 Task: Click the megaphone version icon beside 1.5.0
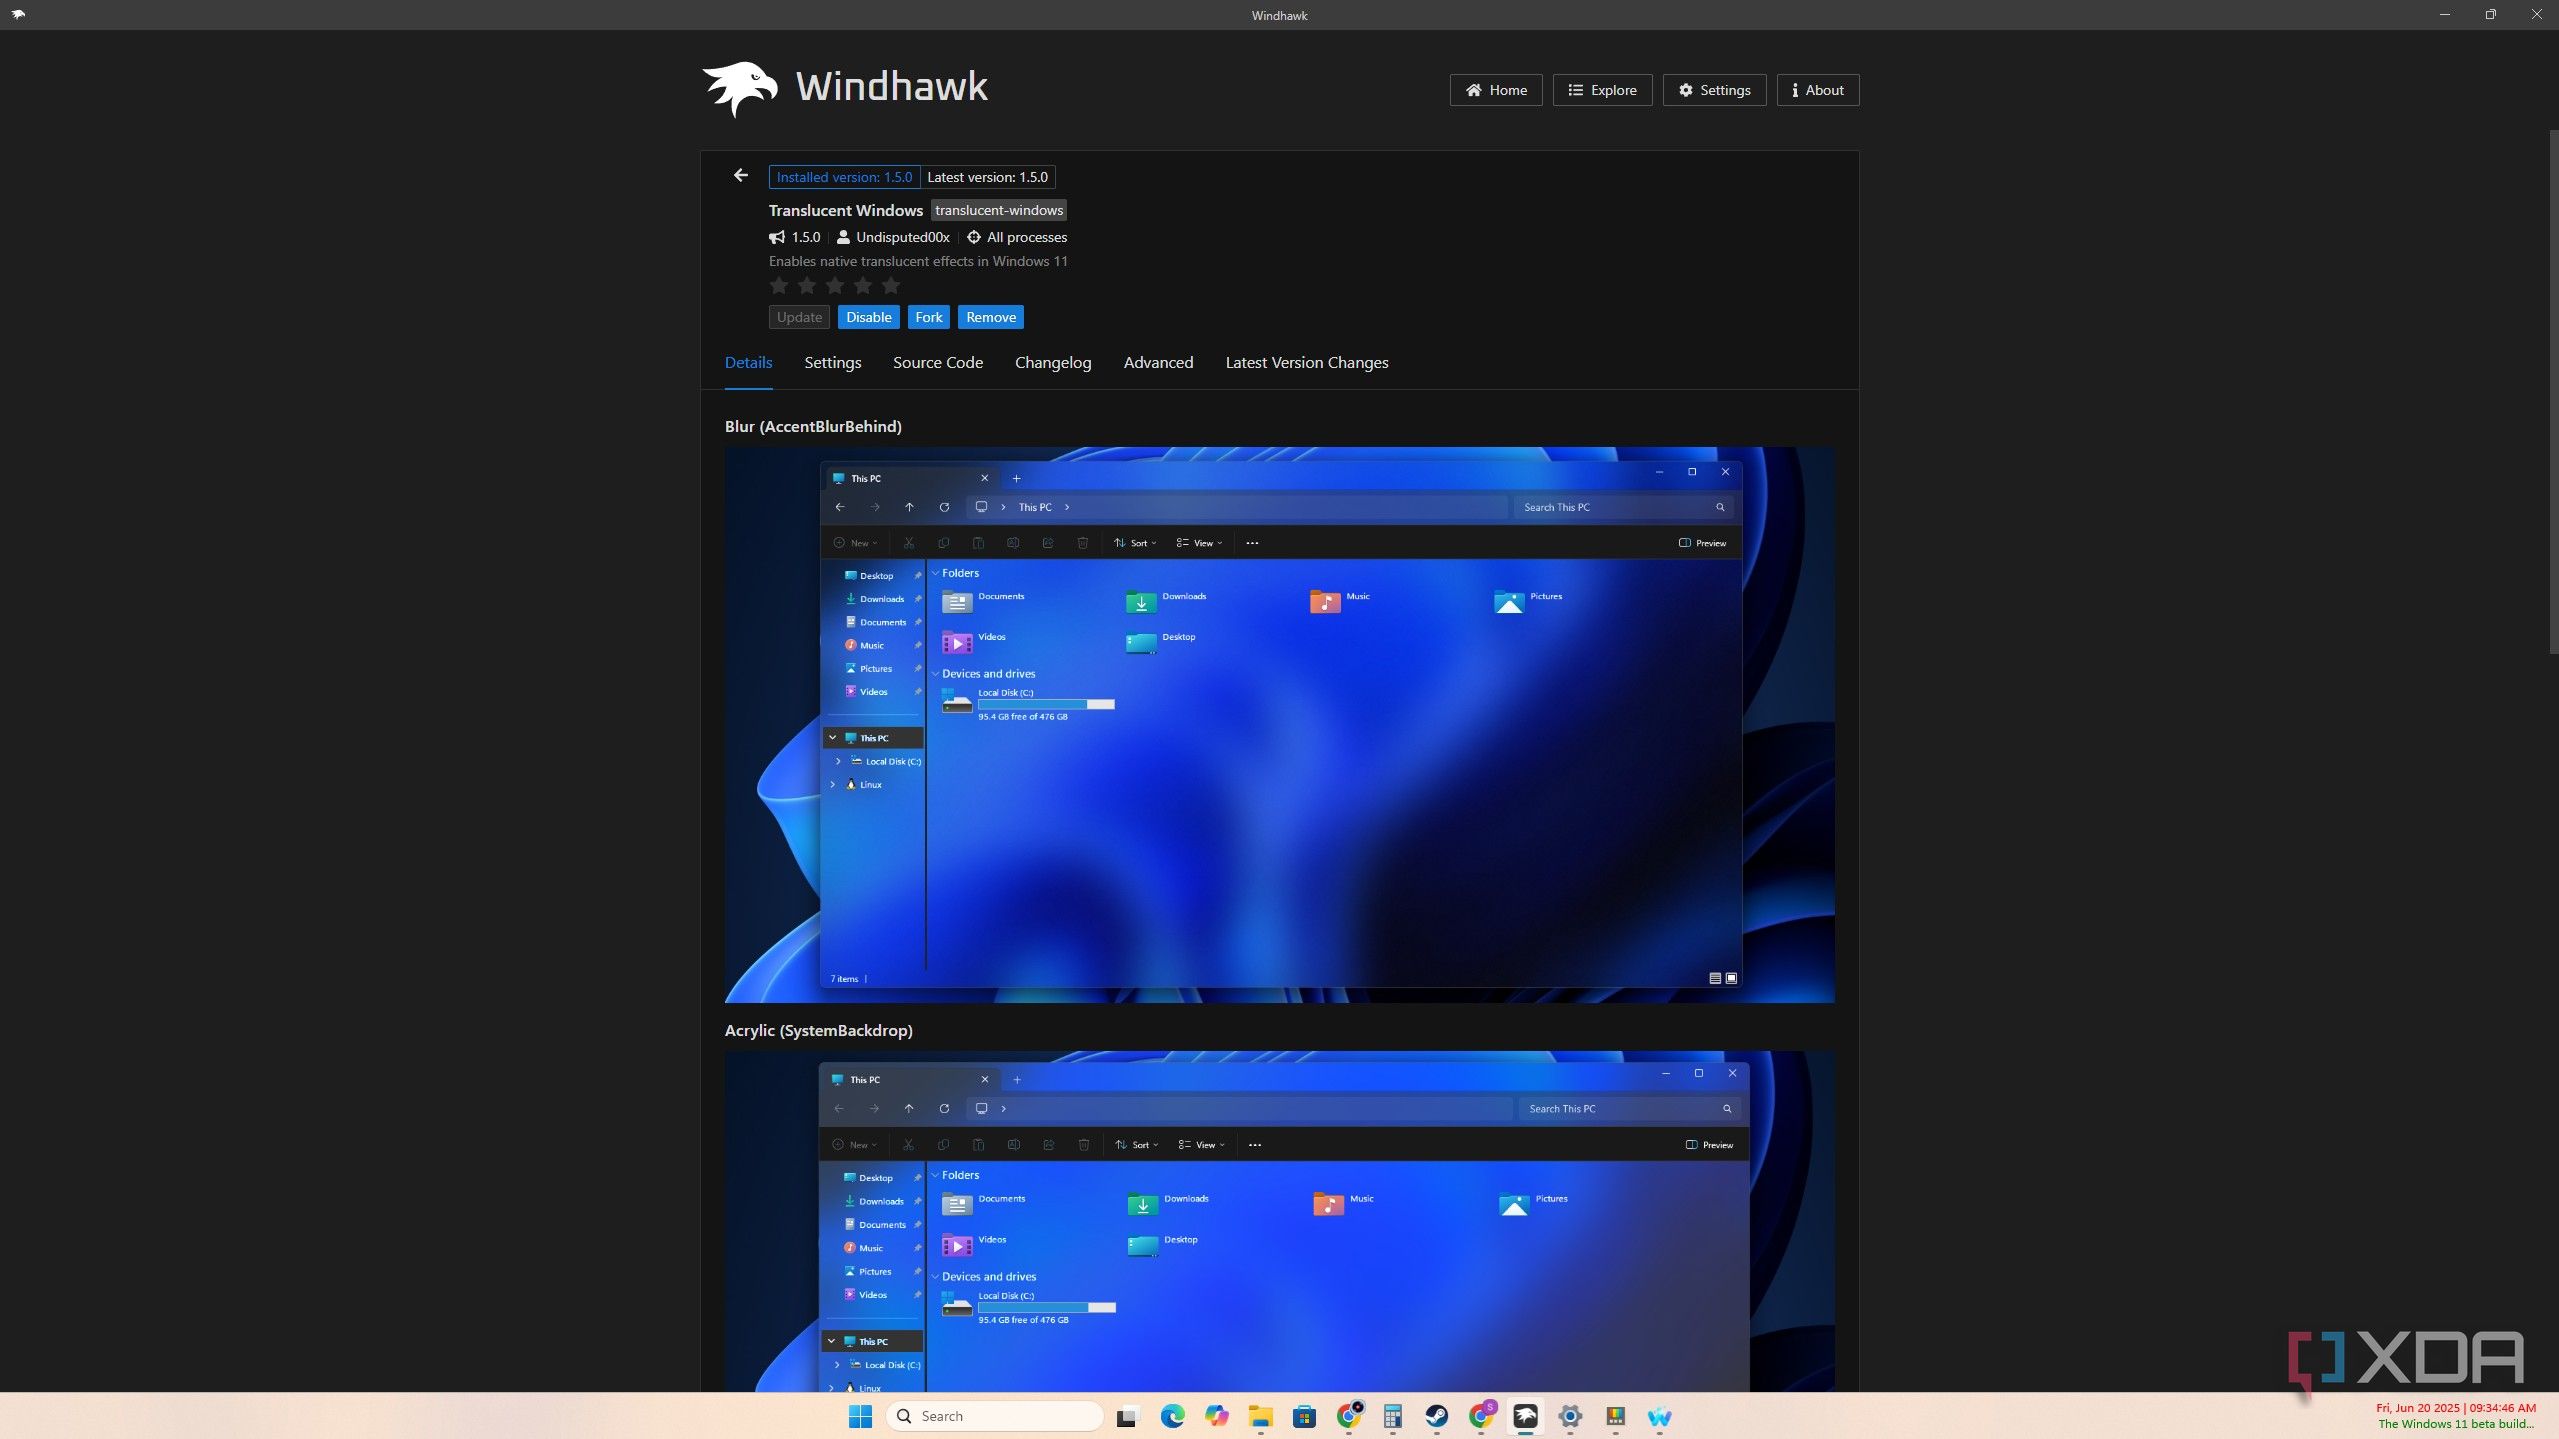(777, 238)
